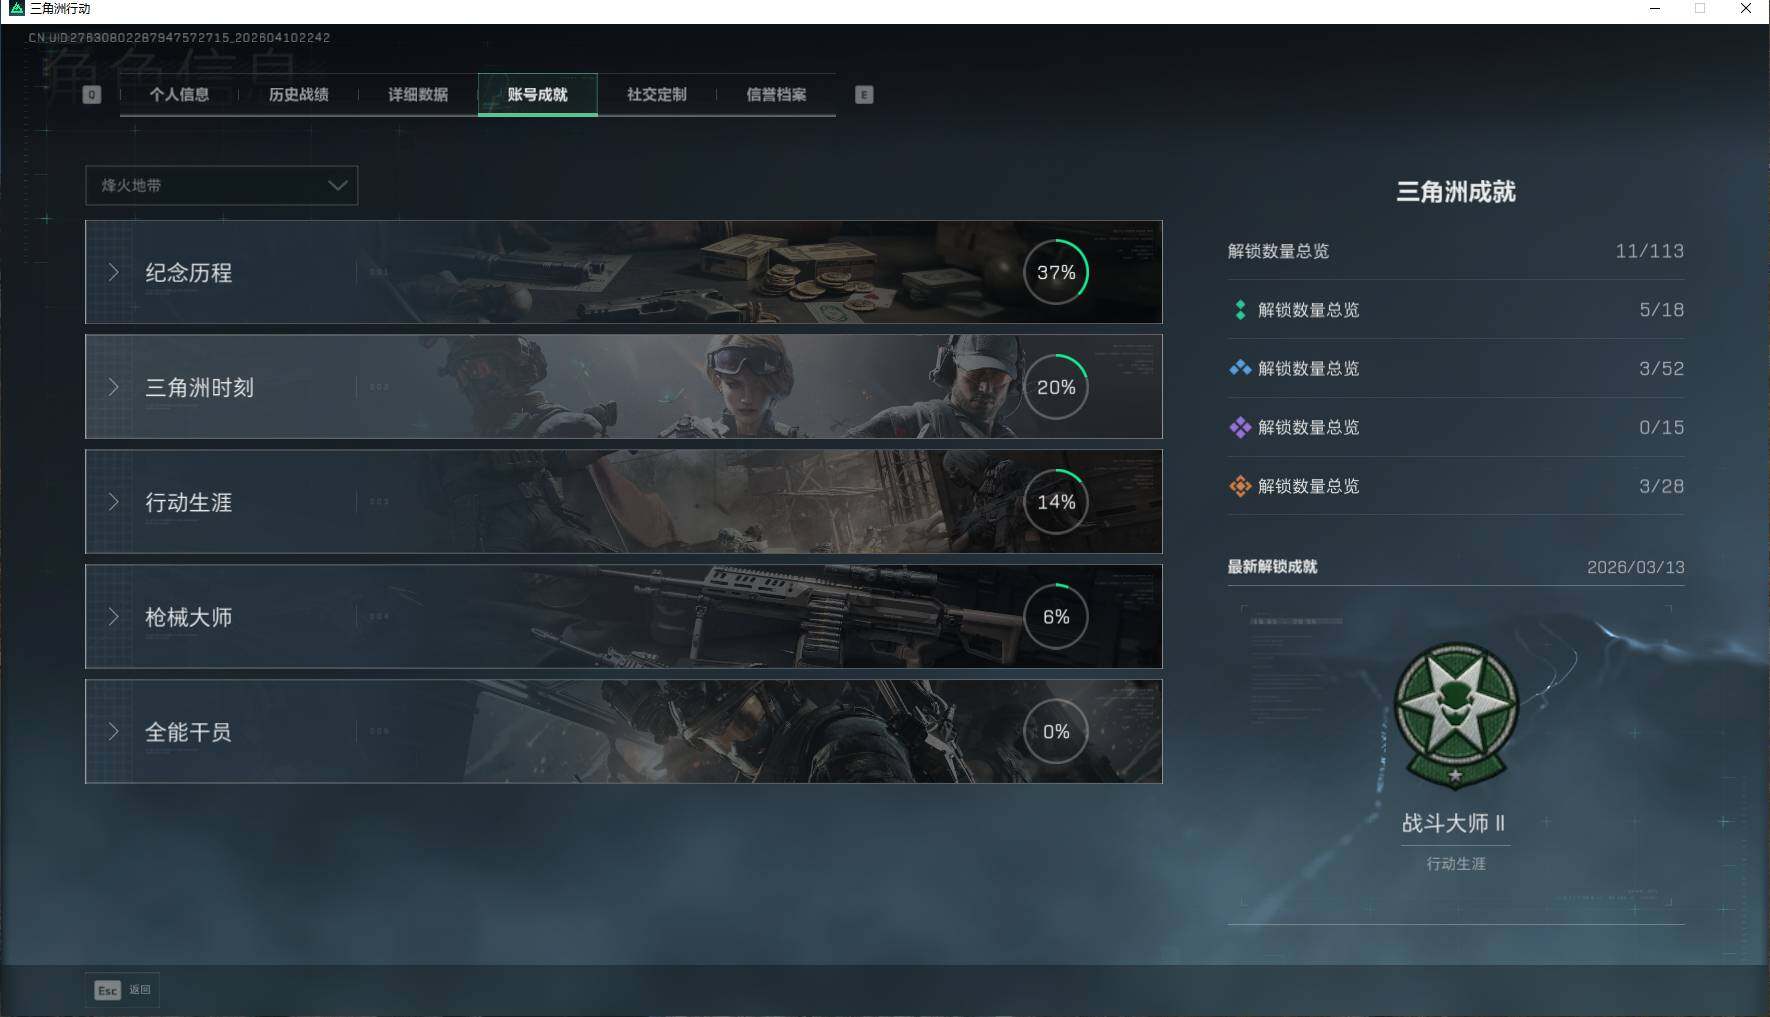This screenshot has height=1017, width=1770.
Task: Select the 详细数据 tab
Action: click(x=418, y=94)
